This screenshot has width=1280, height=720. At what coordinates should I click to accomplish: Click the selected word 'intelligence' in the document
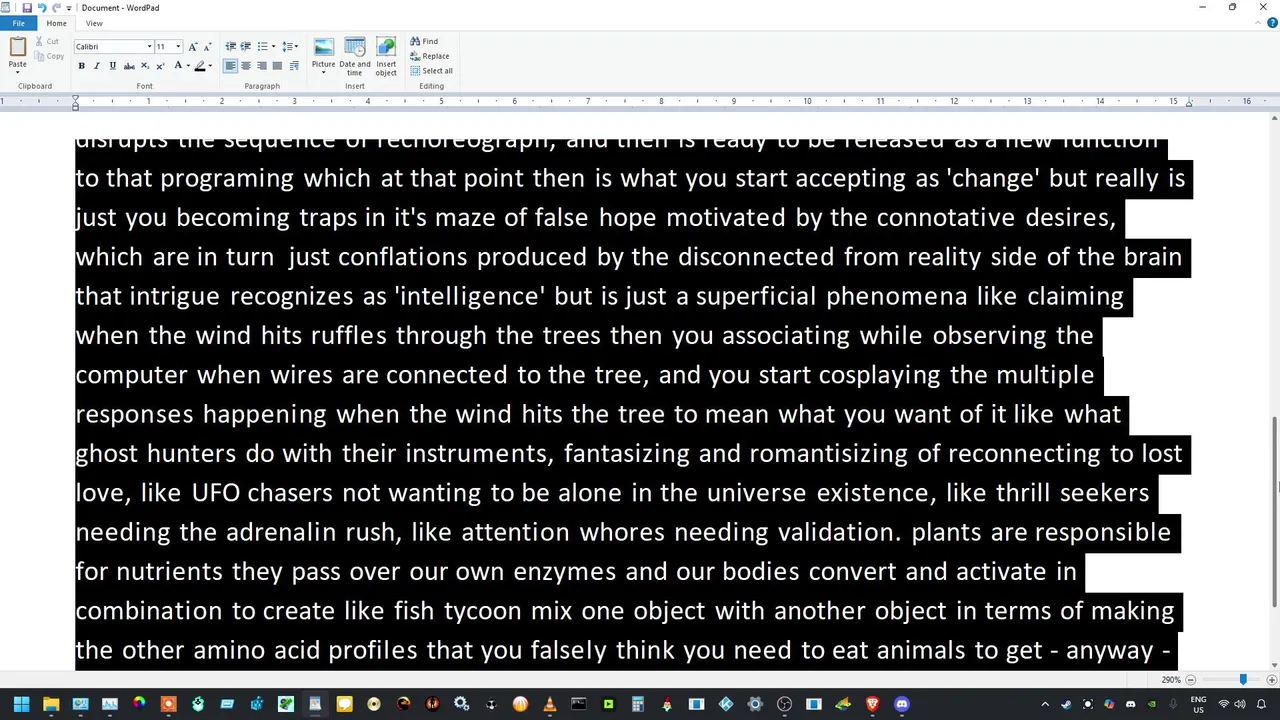click(470, 296)
